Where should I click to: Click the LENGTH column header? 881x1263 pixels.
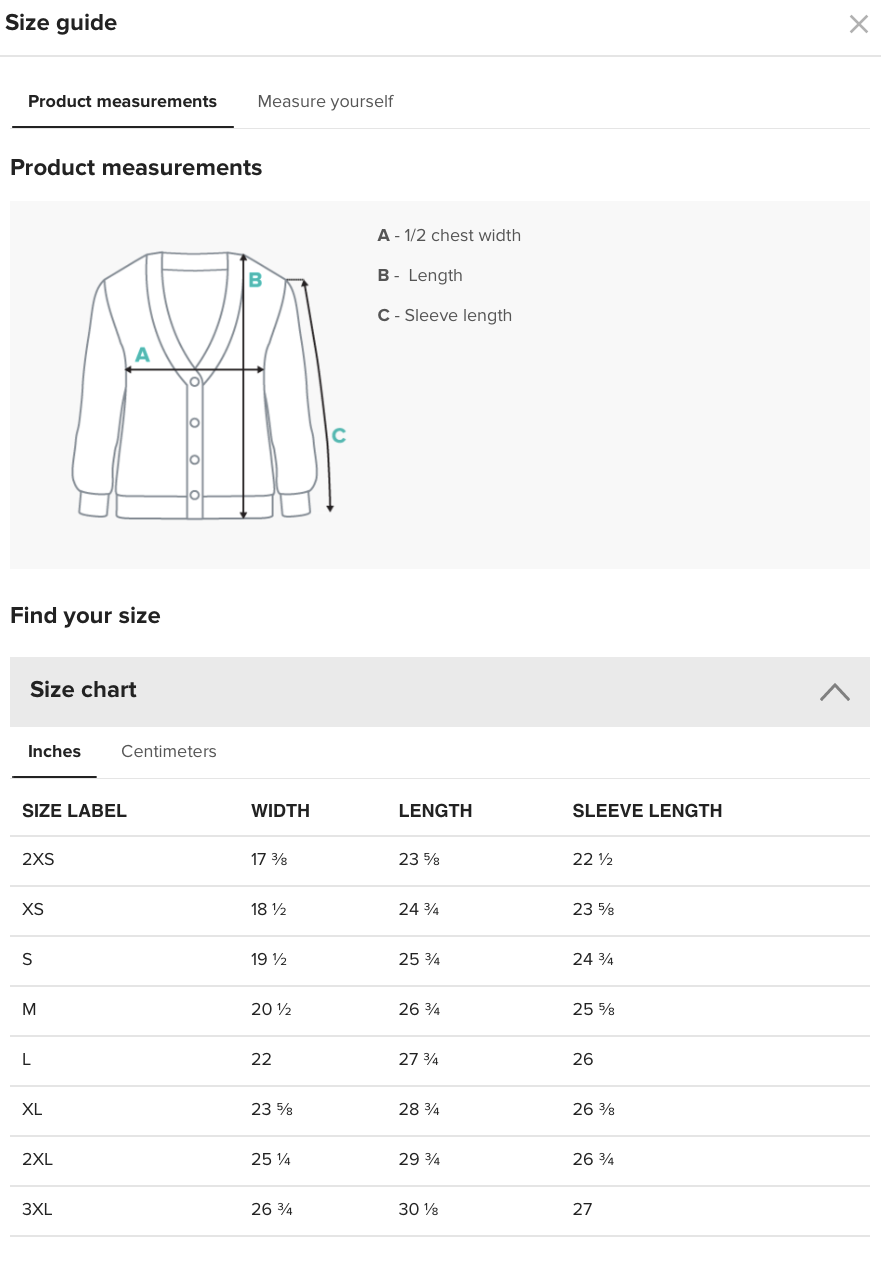435,811
